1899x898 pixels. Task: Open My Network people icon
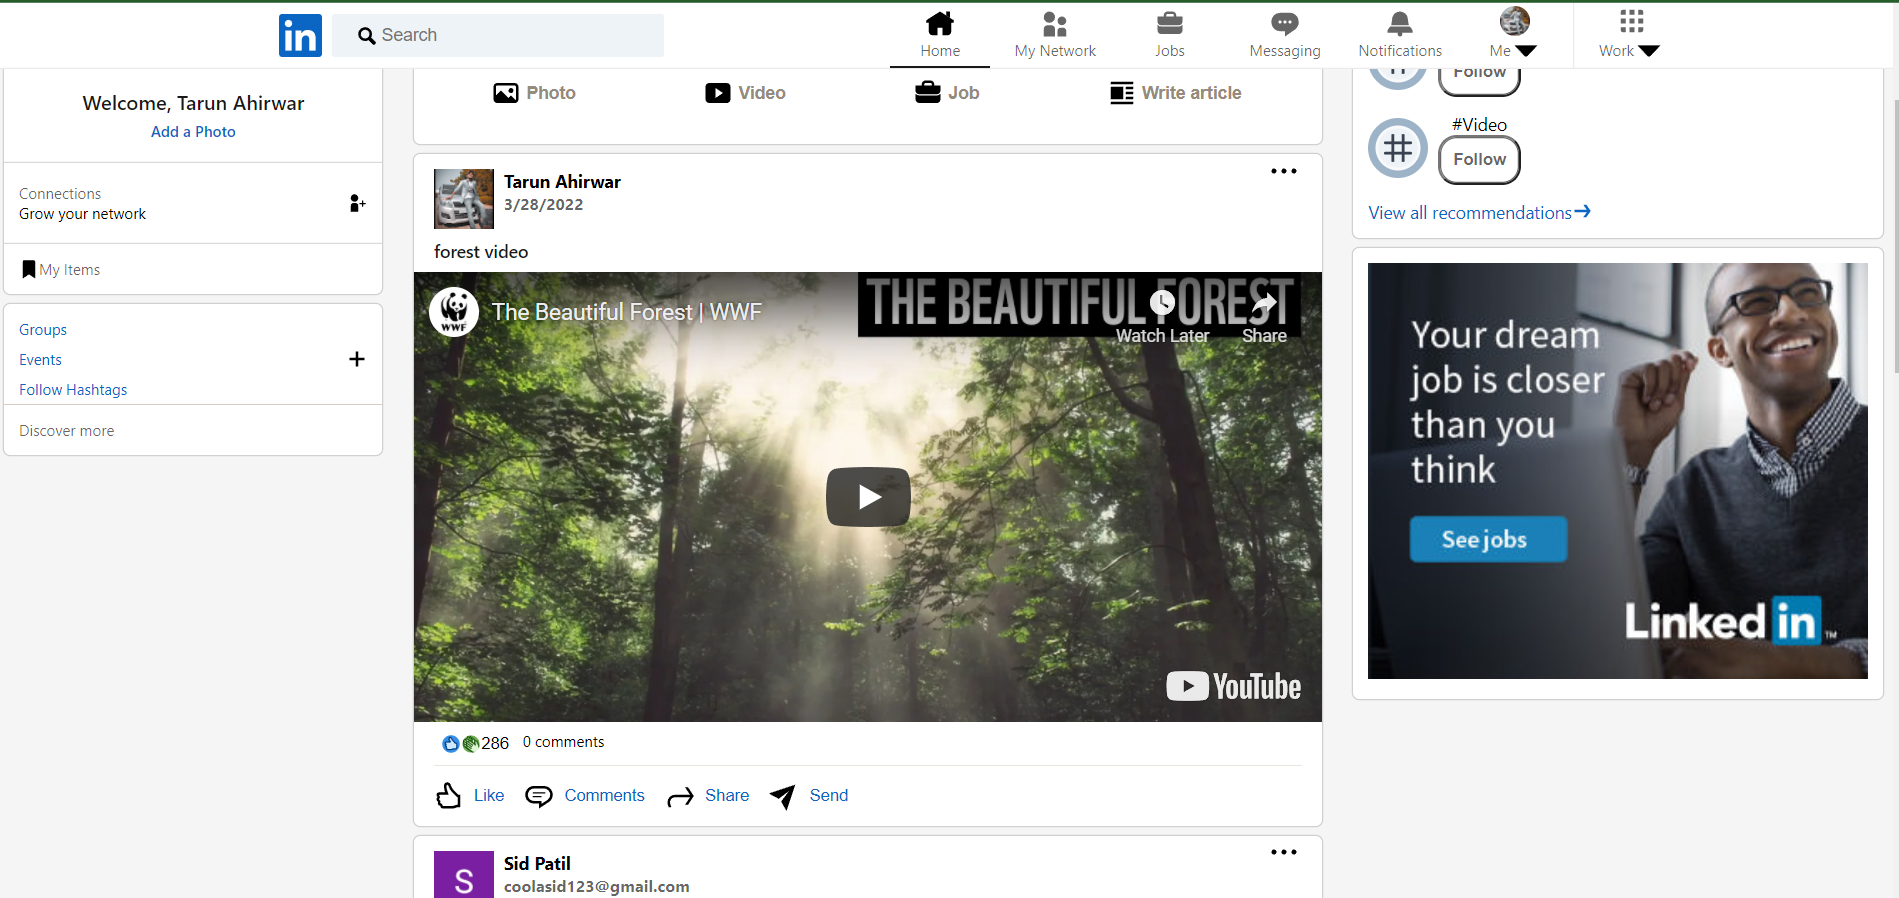(1054, 24)
